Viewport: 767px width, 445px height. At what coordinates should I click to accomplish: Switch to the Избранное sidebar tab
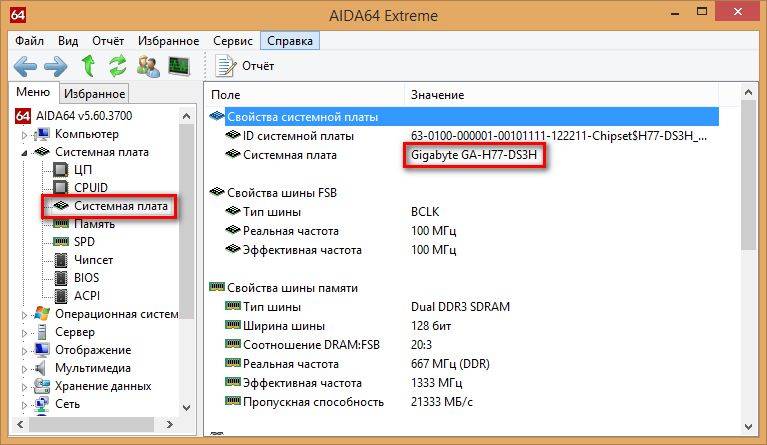click(94, 93)
